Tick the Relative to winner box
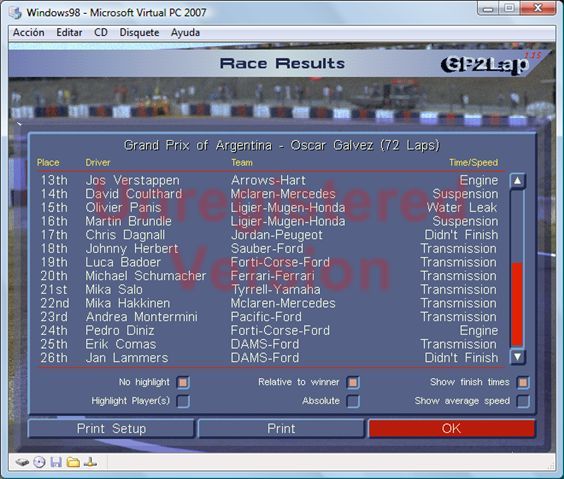Image resolution: width=564 pixels, height=479 pixels. 353,382
